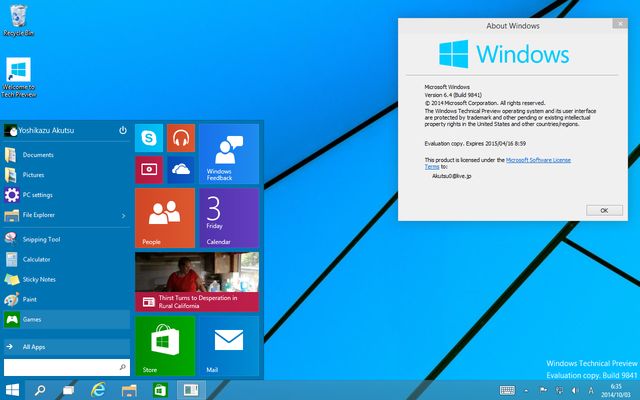
Task: Click the volume speaker tray icon
Action: (x=575, y=391)
